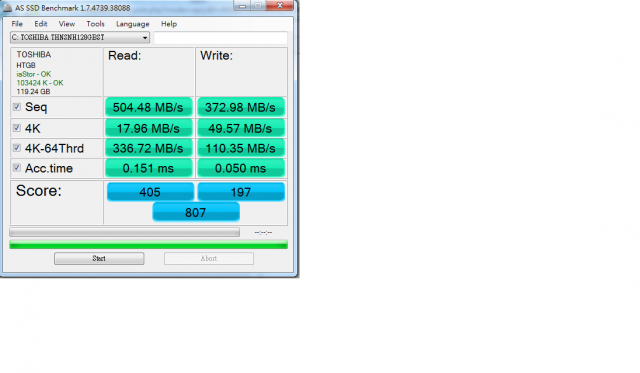
Task: Click the Write: column header
Action: click(x=216, y=56)
